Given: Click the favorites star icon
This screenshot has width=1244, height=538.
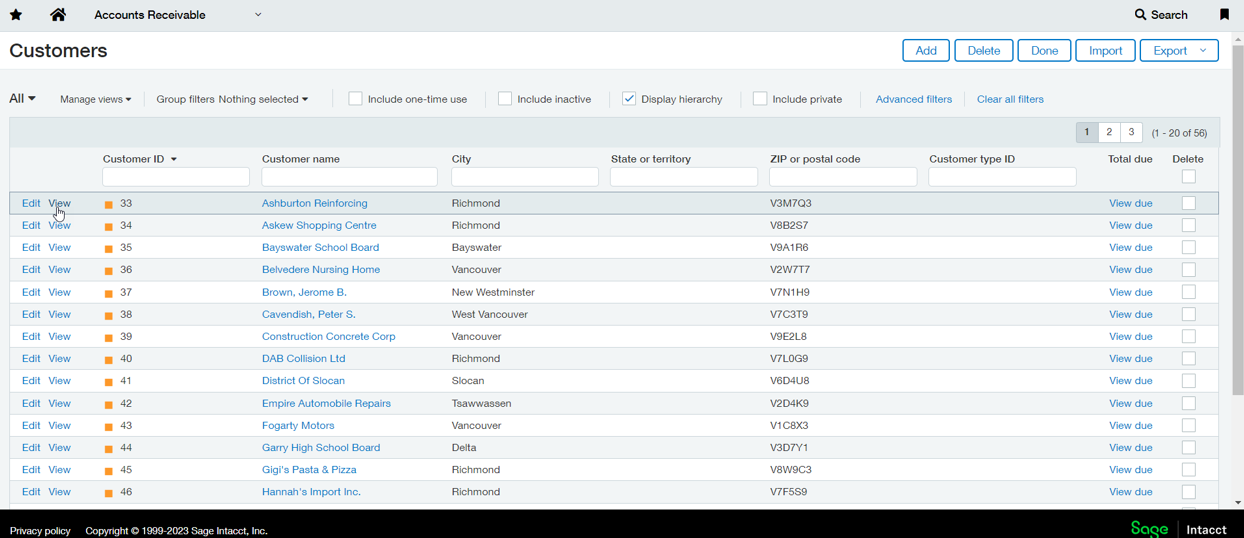Looking at the screenshot, I should click(16, 15).
